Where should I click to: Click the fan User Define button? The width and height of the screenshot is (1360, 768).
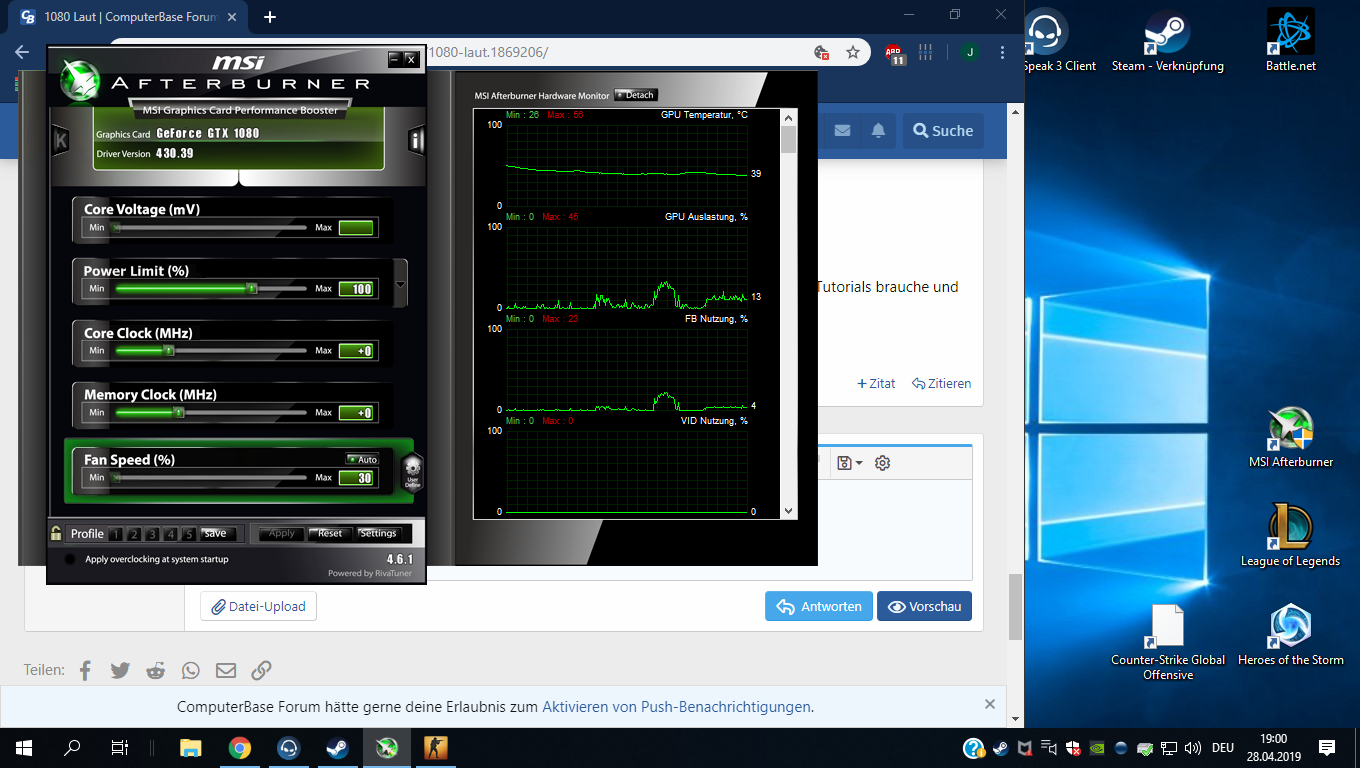[x=412, y=473]
